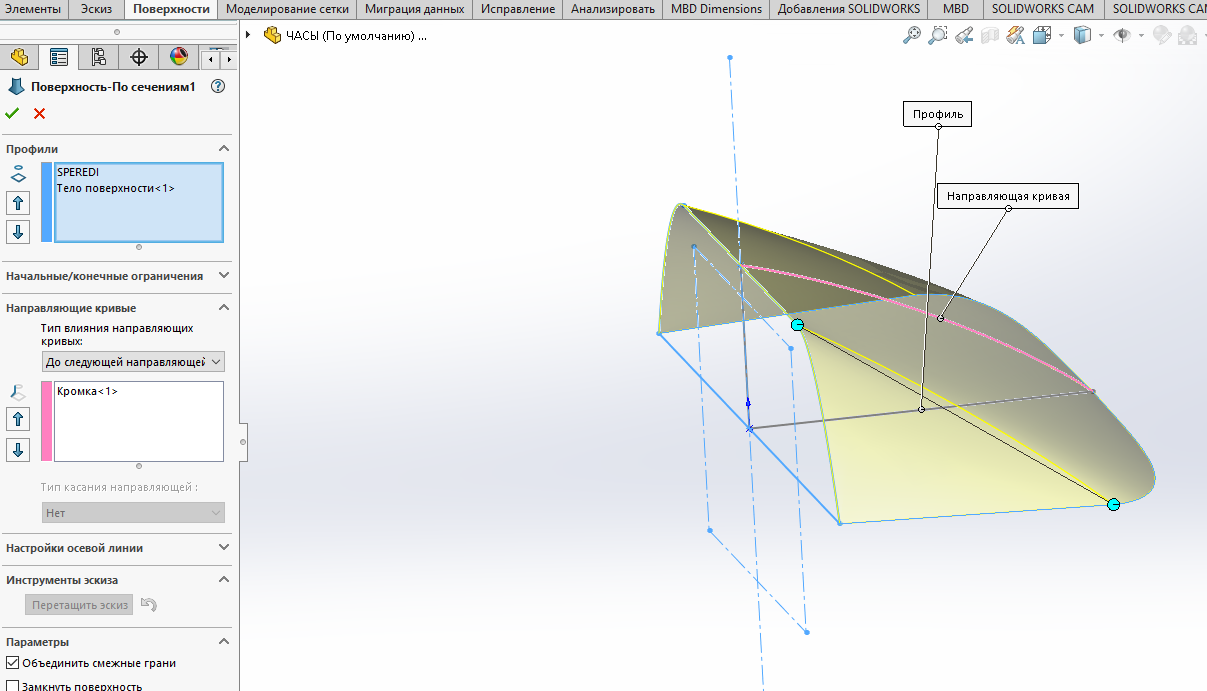Move selected profile up in the list
This screenshot has width=1207, height=691.
point(18,203)
